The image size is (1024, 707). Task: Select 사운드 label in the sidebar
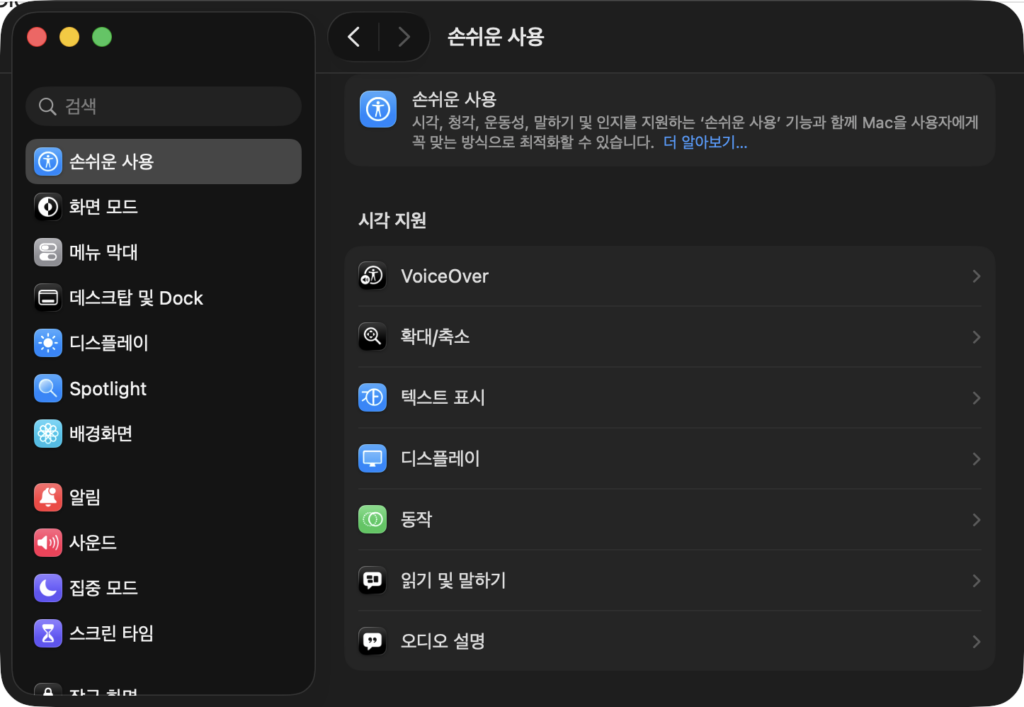pos(93,542)
